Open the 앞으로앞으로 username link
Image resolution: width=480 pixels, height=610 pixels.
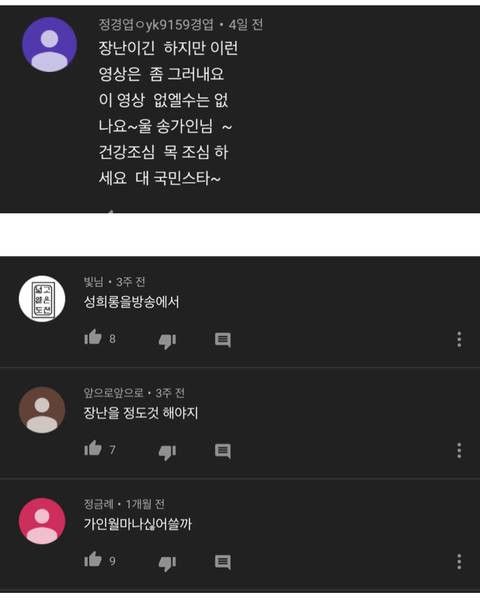click(114, 393)
